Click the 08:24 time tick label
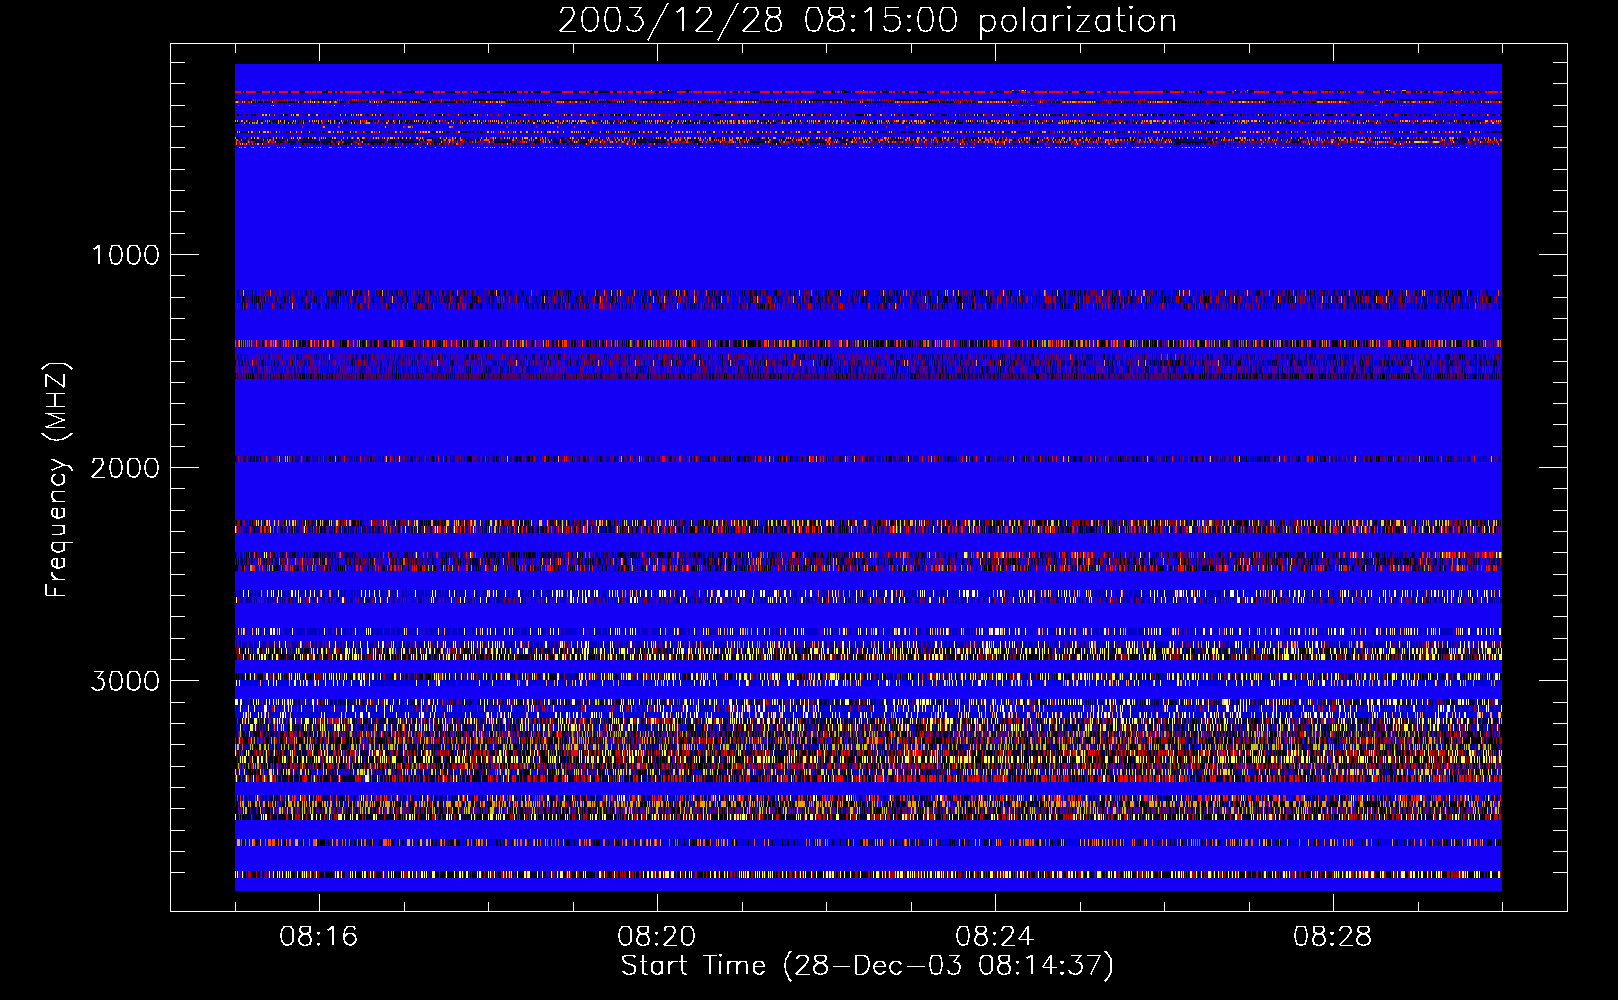The image size is (1618, 1000). [x=995, y=937]
